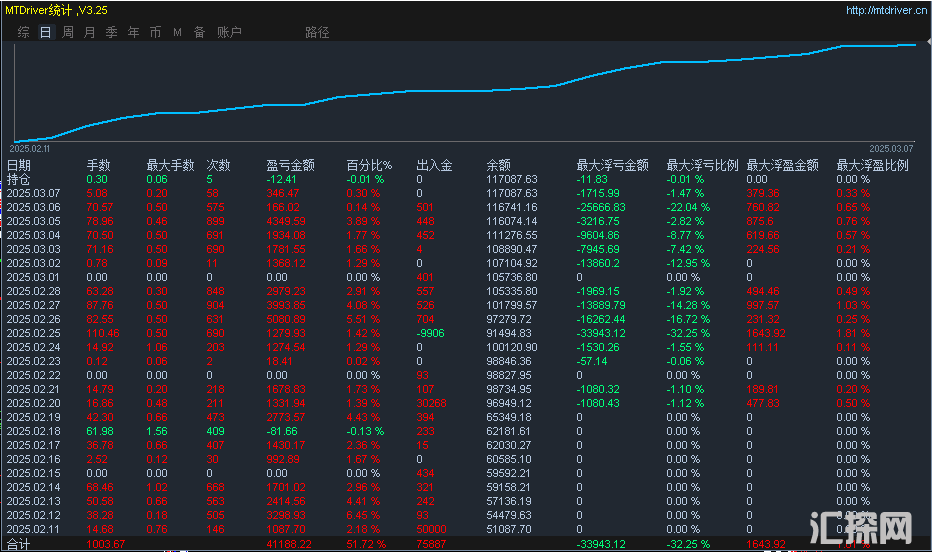The height and width of the screenshot is (552, 932).
Task: Click the 盈亏金额 column header
Action: (x=290, y=166)
